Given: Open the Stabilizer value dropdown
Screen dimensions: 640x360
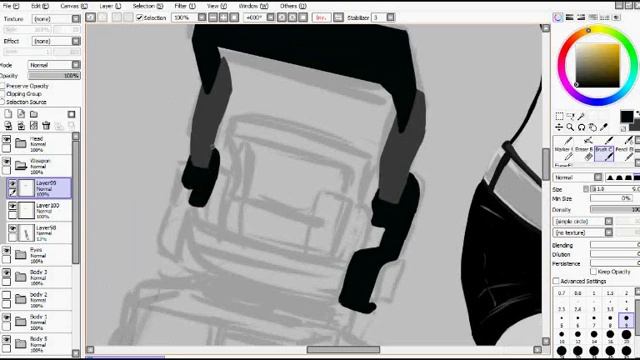Looking at the screenshot, I should pos(391,18).
